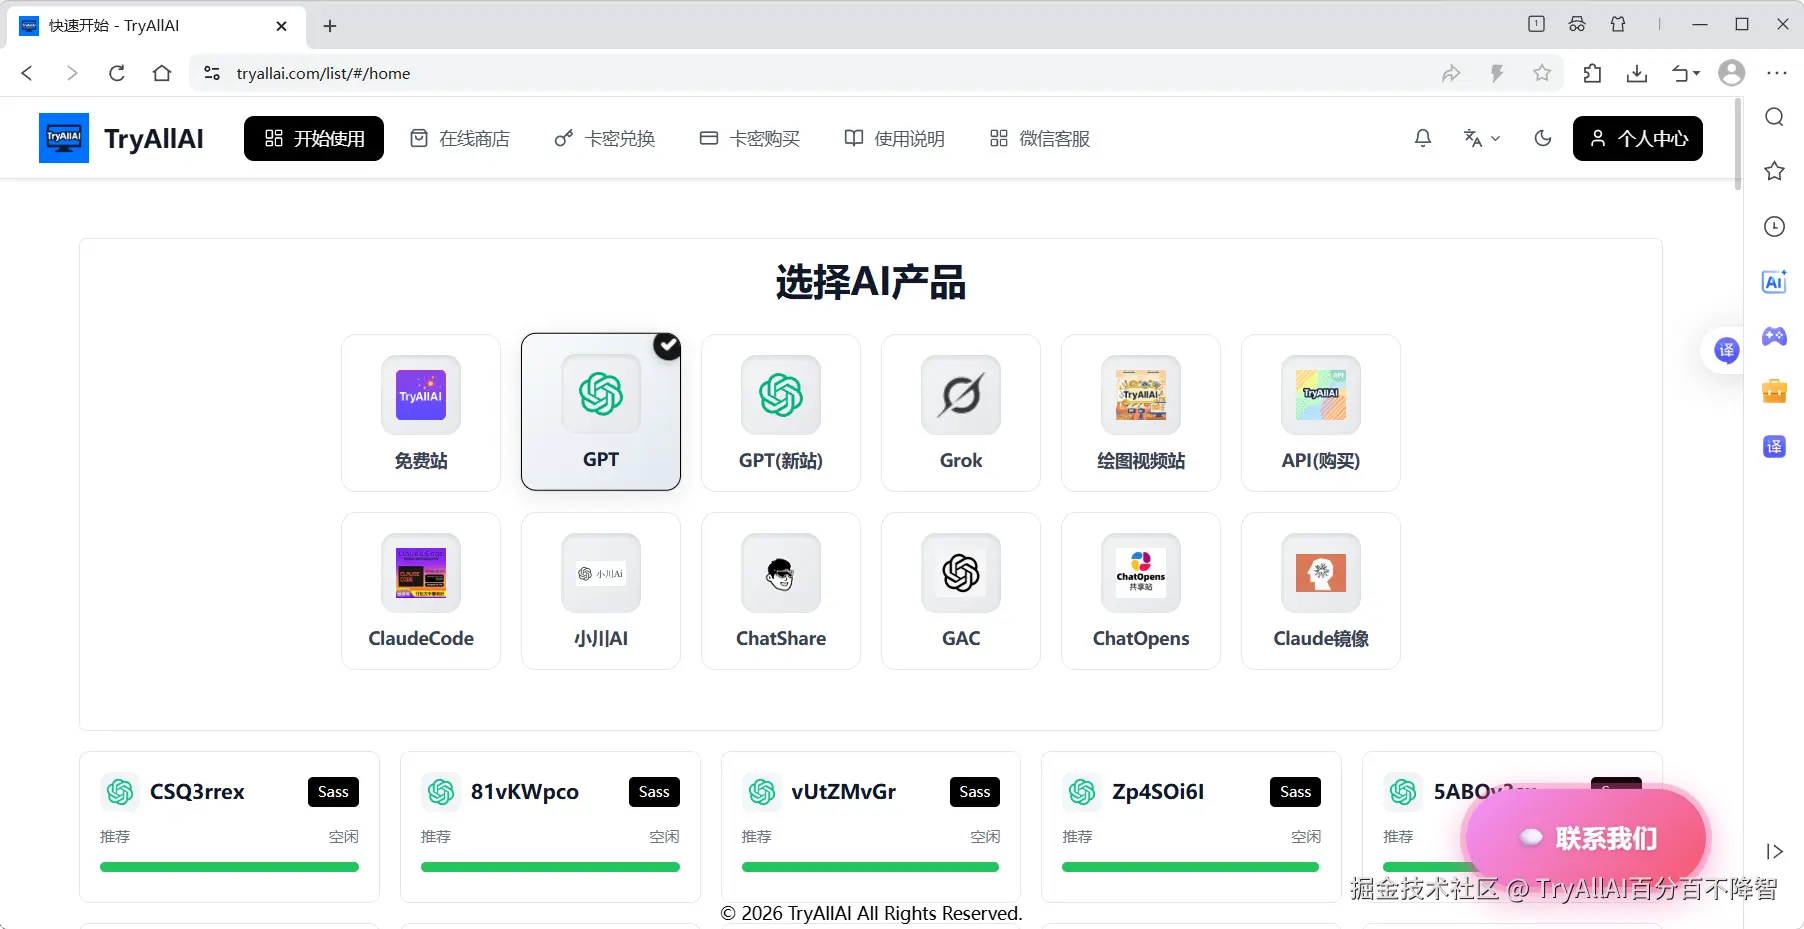This screenshot has width=1804, height=929.
Task: Open a new browser tab
Action: point(330,26)
